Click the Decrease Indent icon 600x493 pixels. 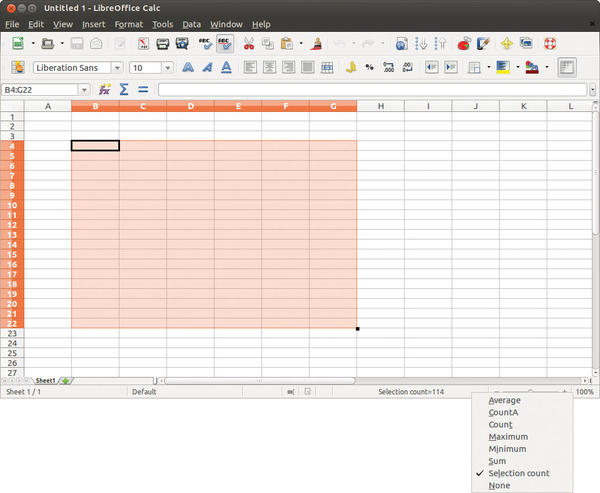[432, 67]
